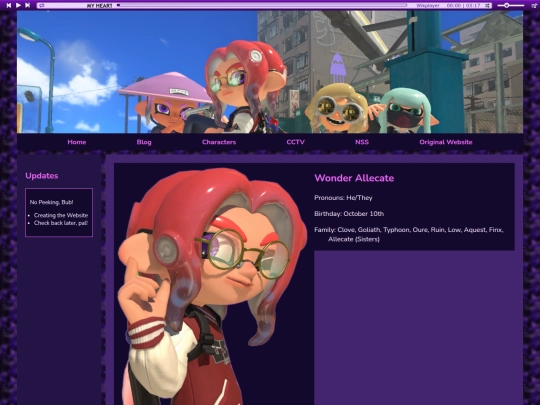This screenshot has width=540, height=405.
Task: Click the Pronouns: He/They line
Action: [x=343, y=198]
